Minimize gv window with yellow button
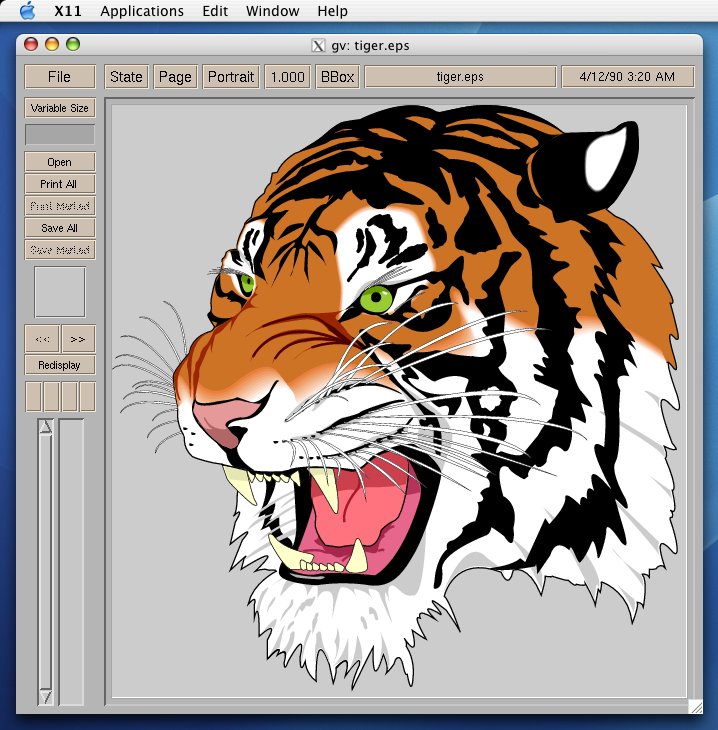This screenshot has width=718, height=730. [x=52, y=44]
